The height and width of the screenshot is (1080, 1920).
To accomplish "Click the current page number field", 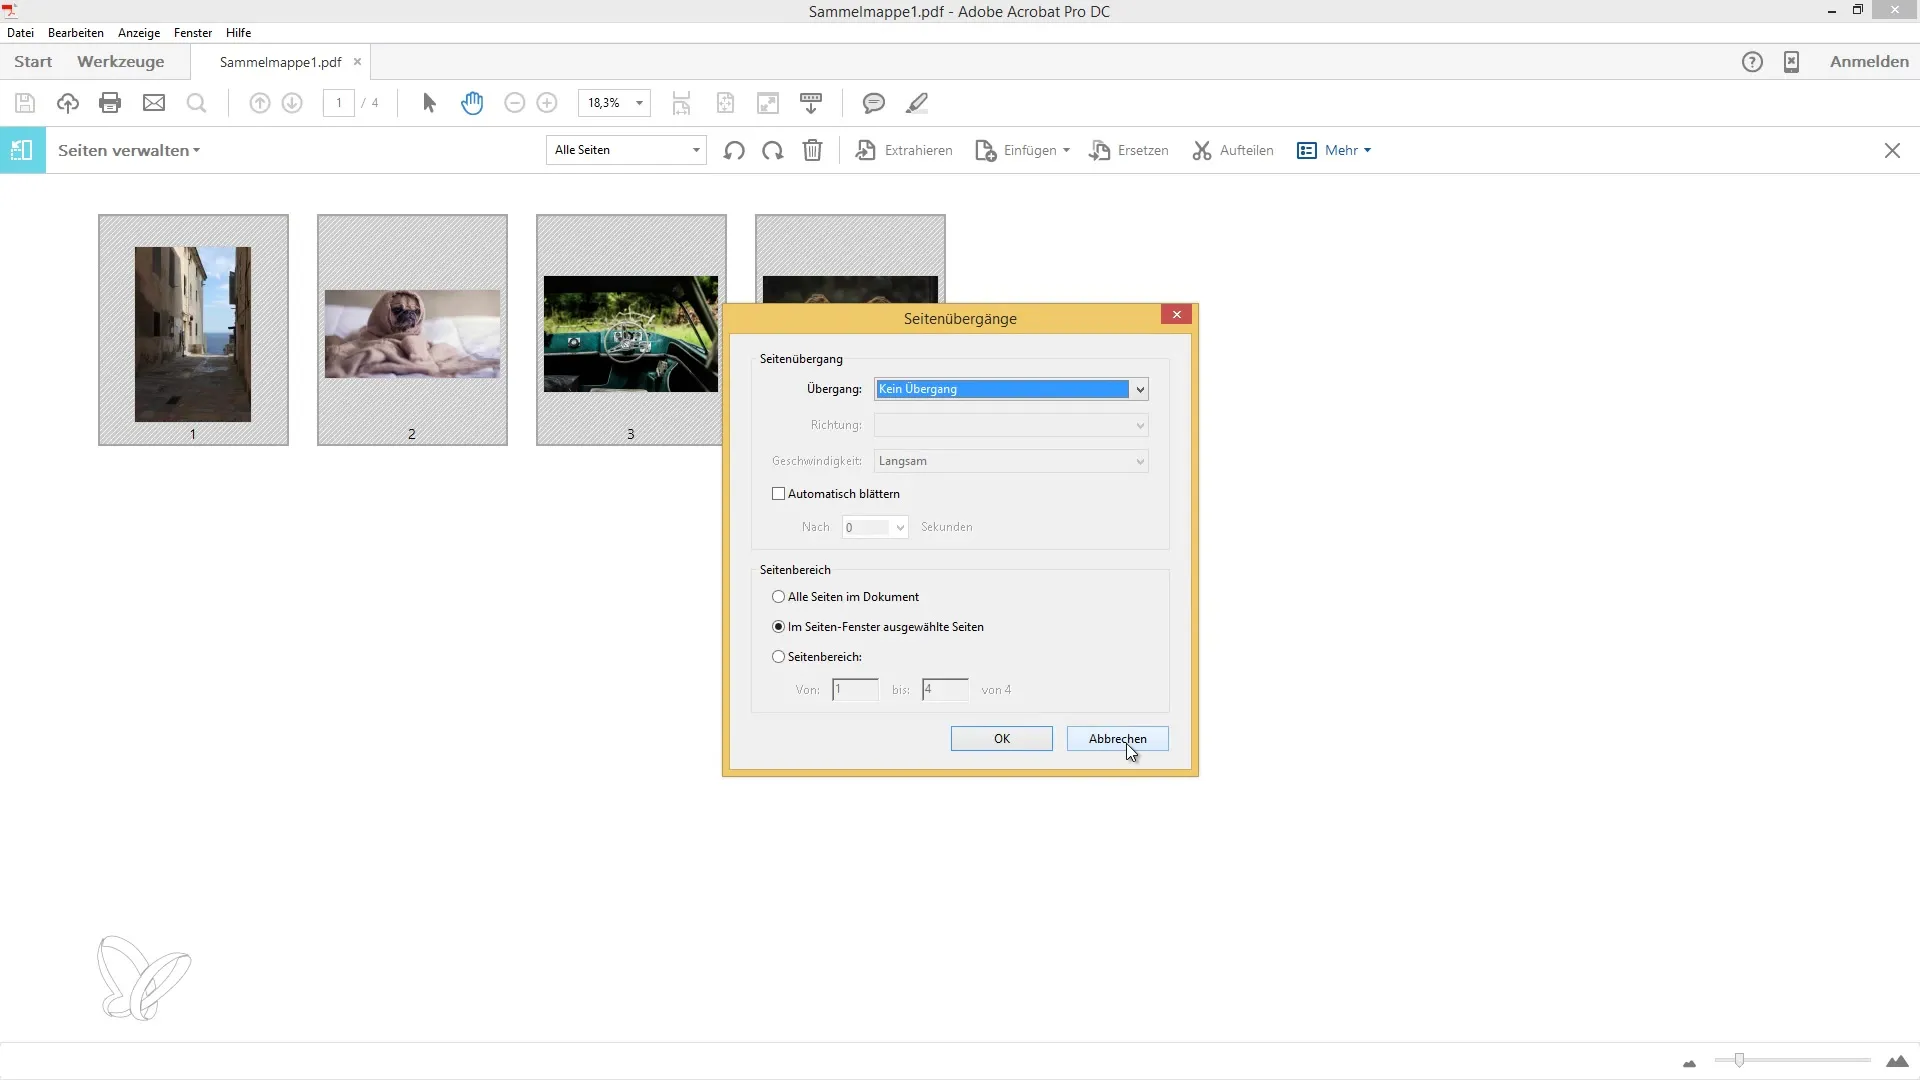I will pyautogui.click(x=339, y=103).
